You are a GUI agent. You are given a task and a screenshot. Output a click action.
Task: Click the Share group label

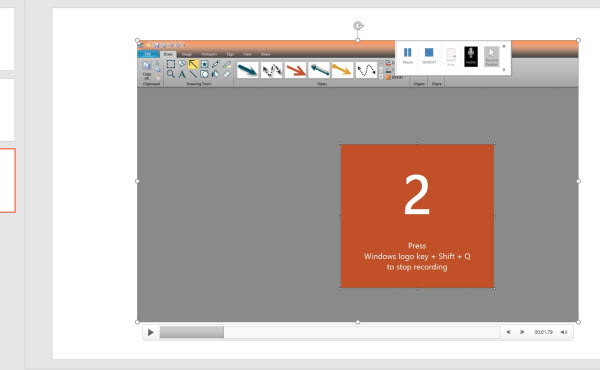[x=437, y=83]
